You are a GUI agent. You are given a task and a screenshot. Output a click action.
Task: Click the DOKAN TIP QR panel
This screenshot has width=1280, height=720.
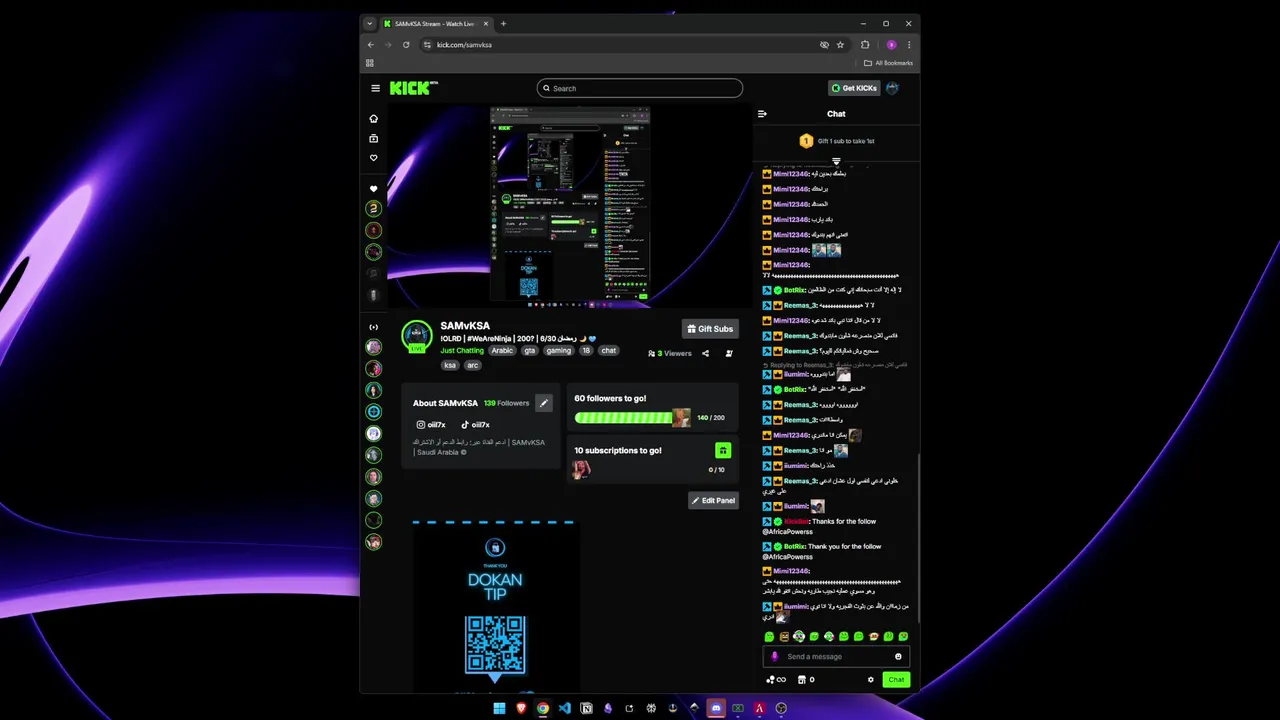[495, 605]
